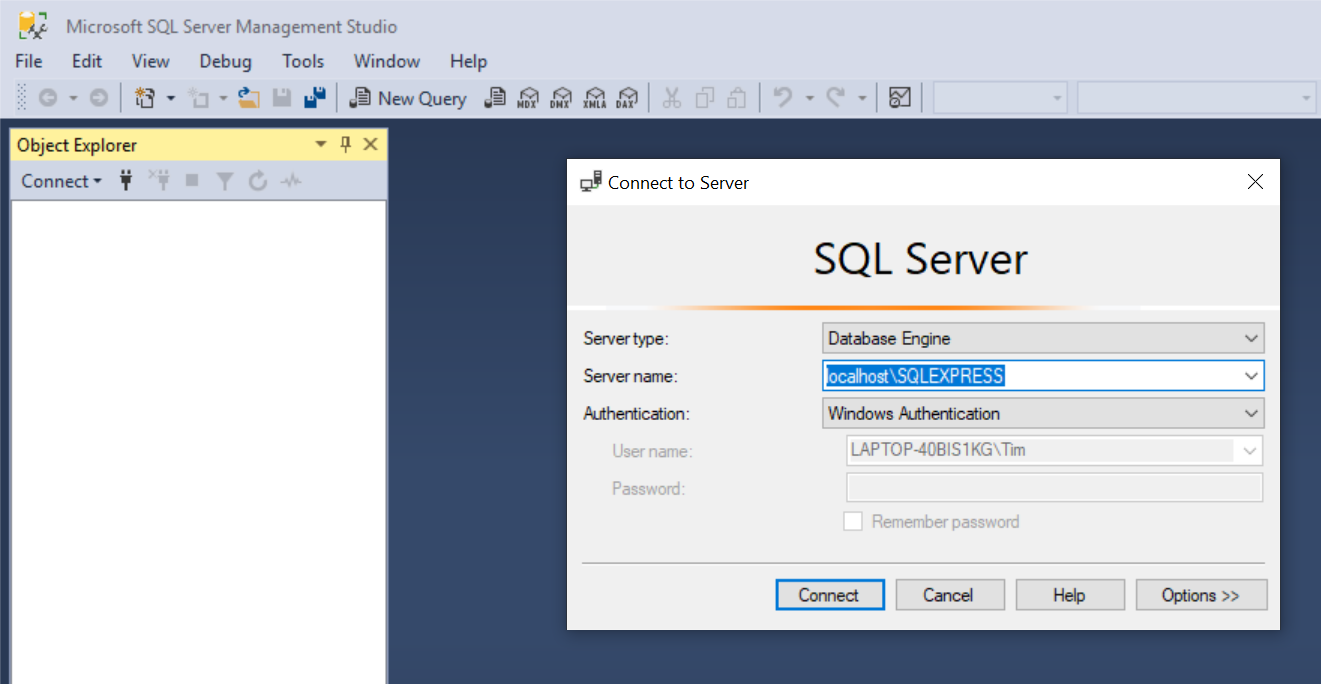Image resolution: width=1321 pixels, height=684 pixels.
Task: Click the Add New Item toolbar icon
Action: pyautogui.click(x=199, y=98)
